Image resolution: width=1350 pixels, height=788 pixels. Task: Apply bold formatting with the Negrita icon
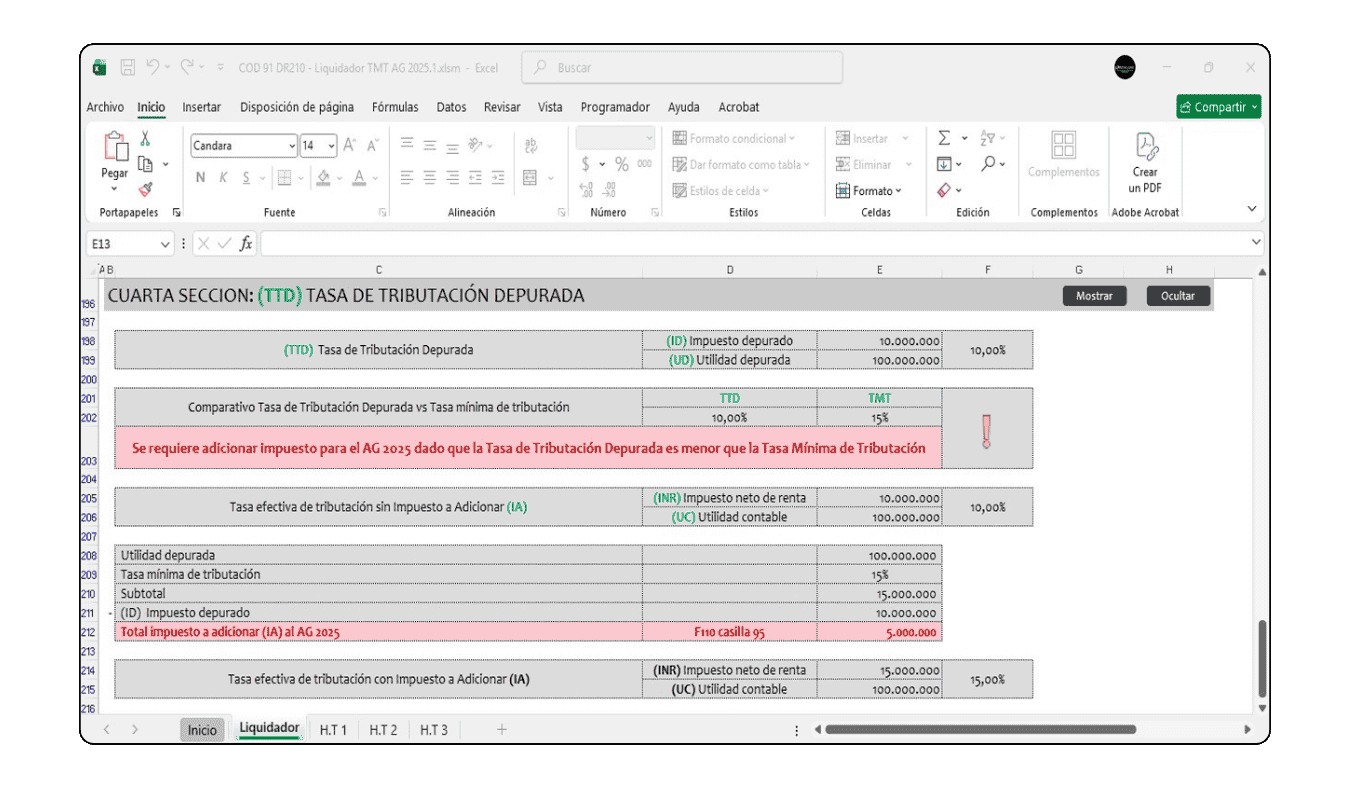[x=200, y=177]
